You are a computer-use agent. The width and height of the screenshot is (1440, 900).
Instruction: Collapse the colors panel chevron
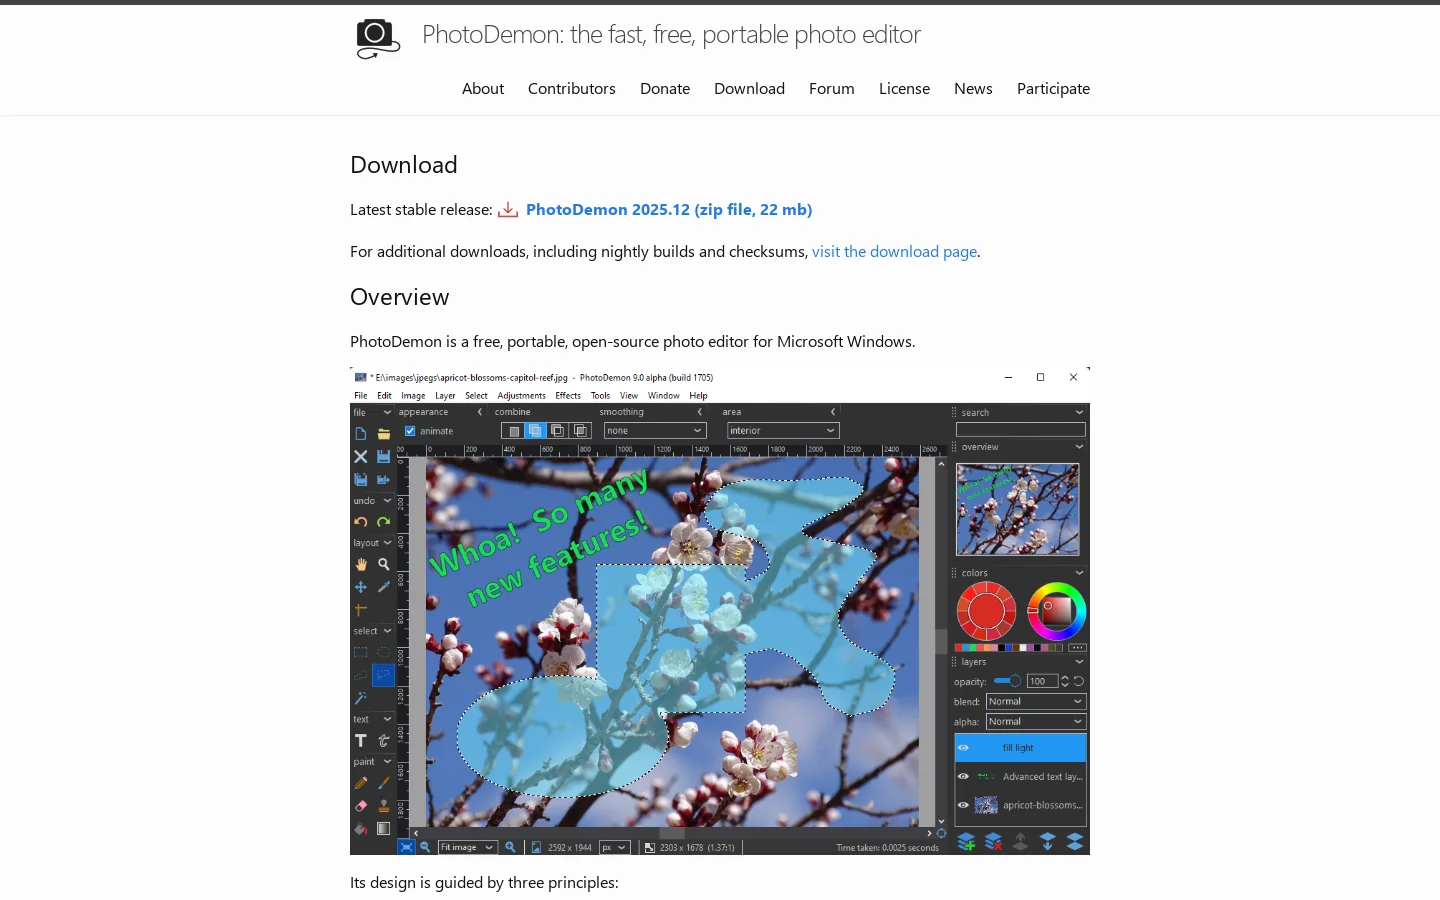click(x=1079, y=573)
